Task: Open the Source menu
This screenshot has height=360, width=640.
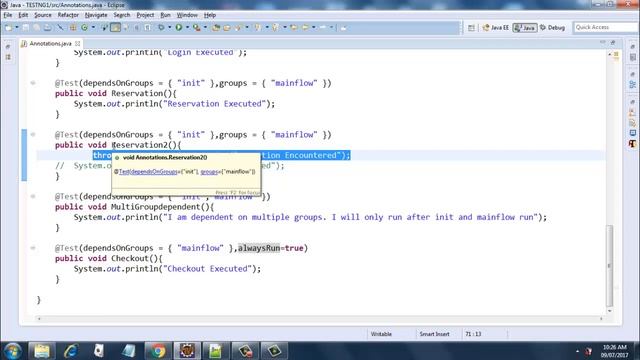Action: (x=43, y=15)
